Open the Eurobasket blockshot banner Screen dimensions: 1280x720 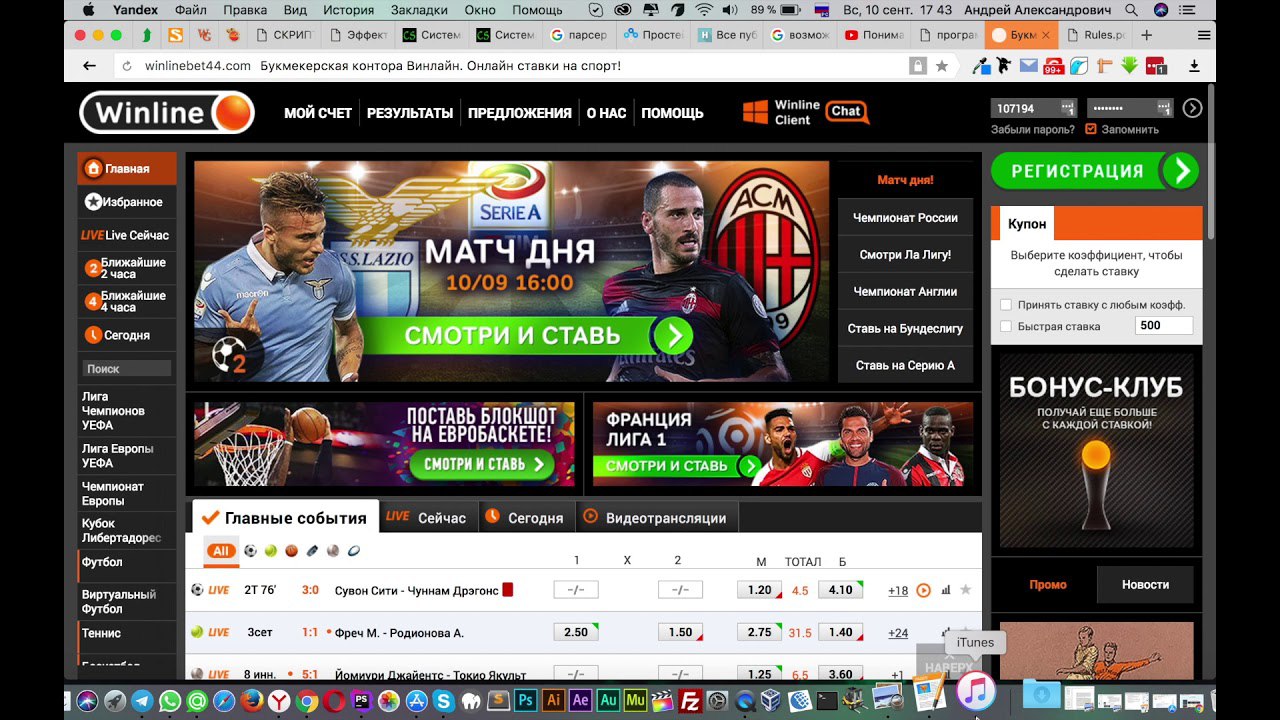pyautogui.click(x=384, y=444)
